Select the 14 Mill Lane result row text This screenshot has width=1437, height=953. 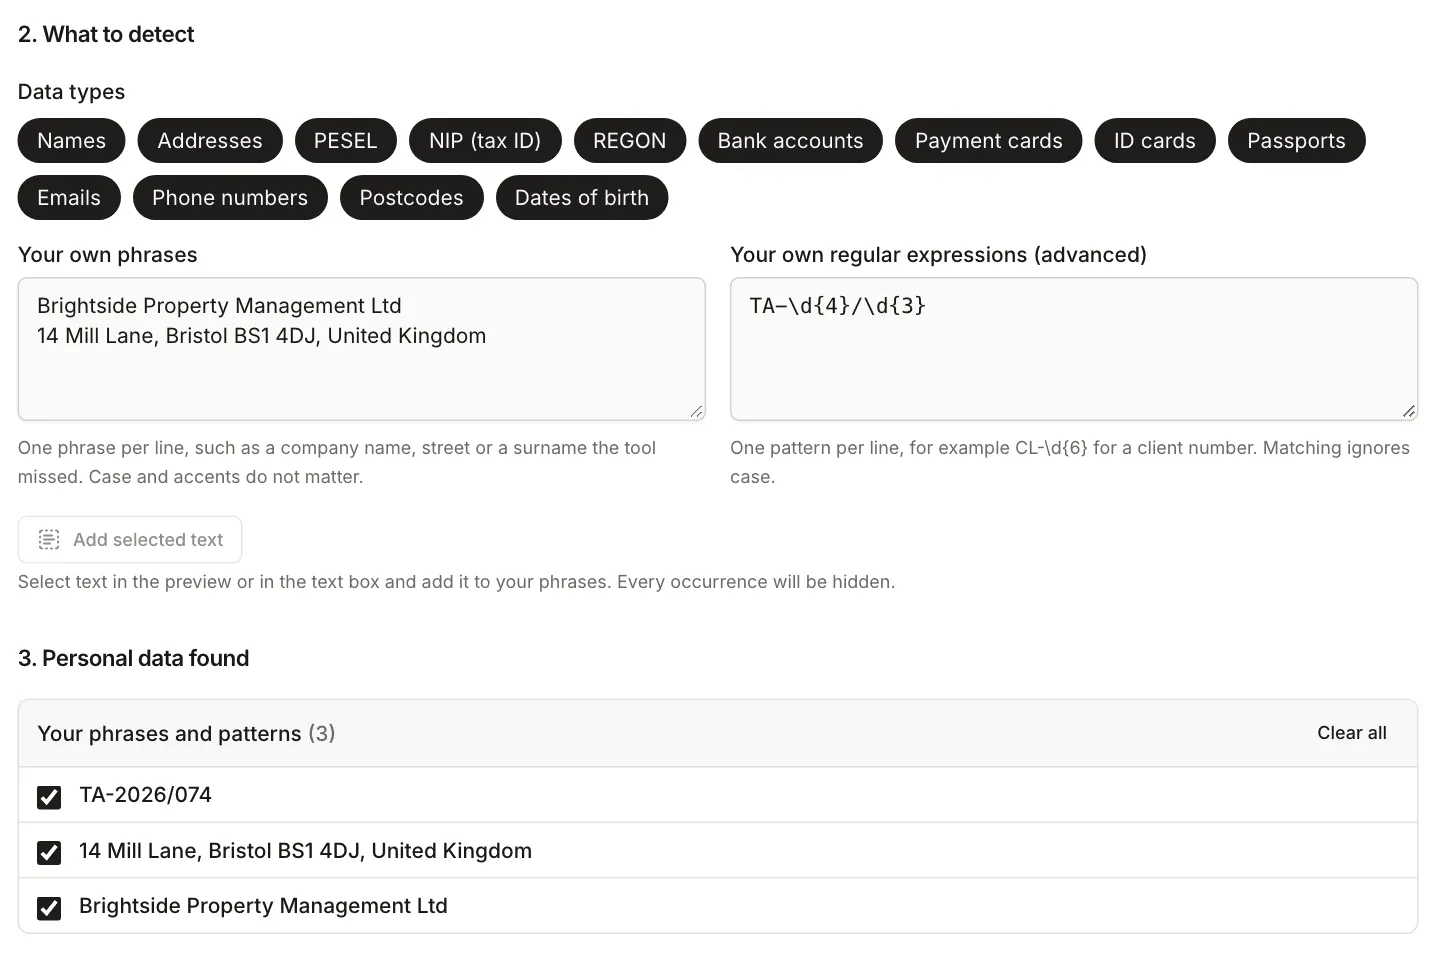pyautogui.click(x=305, y=851)
